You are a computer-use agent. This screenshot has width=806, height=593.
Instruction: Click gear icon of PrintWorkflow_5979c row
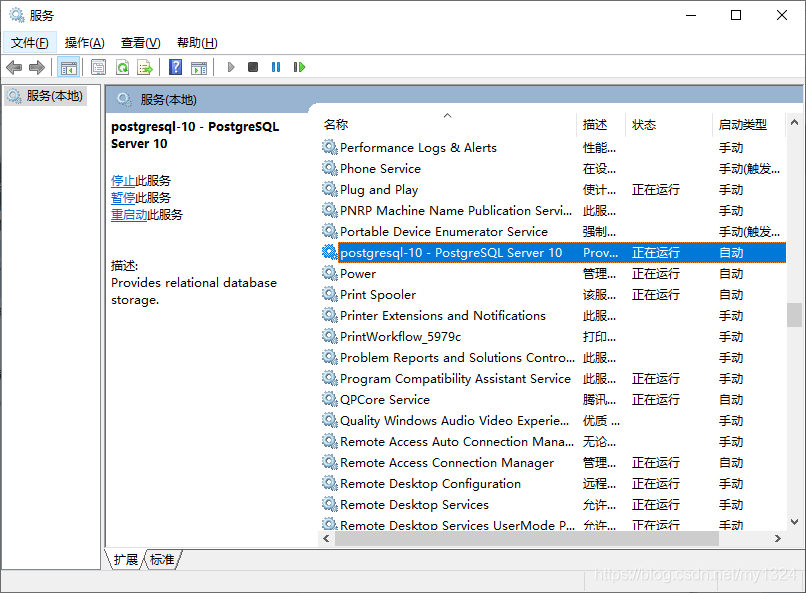(x=329, y=337)
